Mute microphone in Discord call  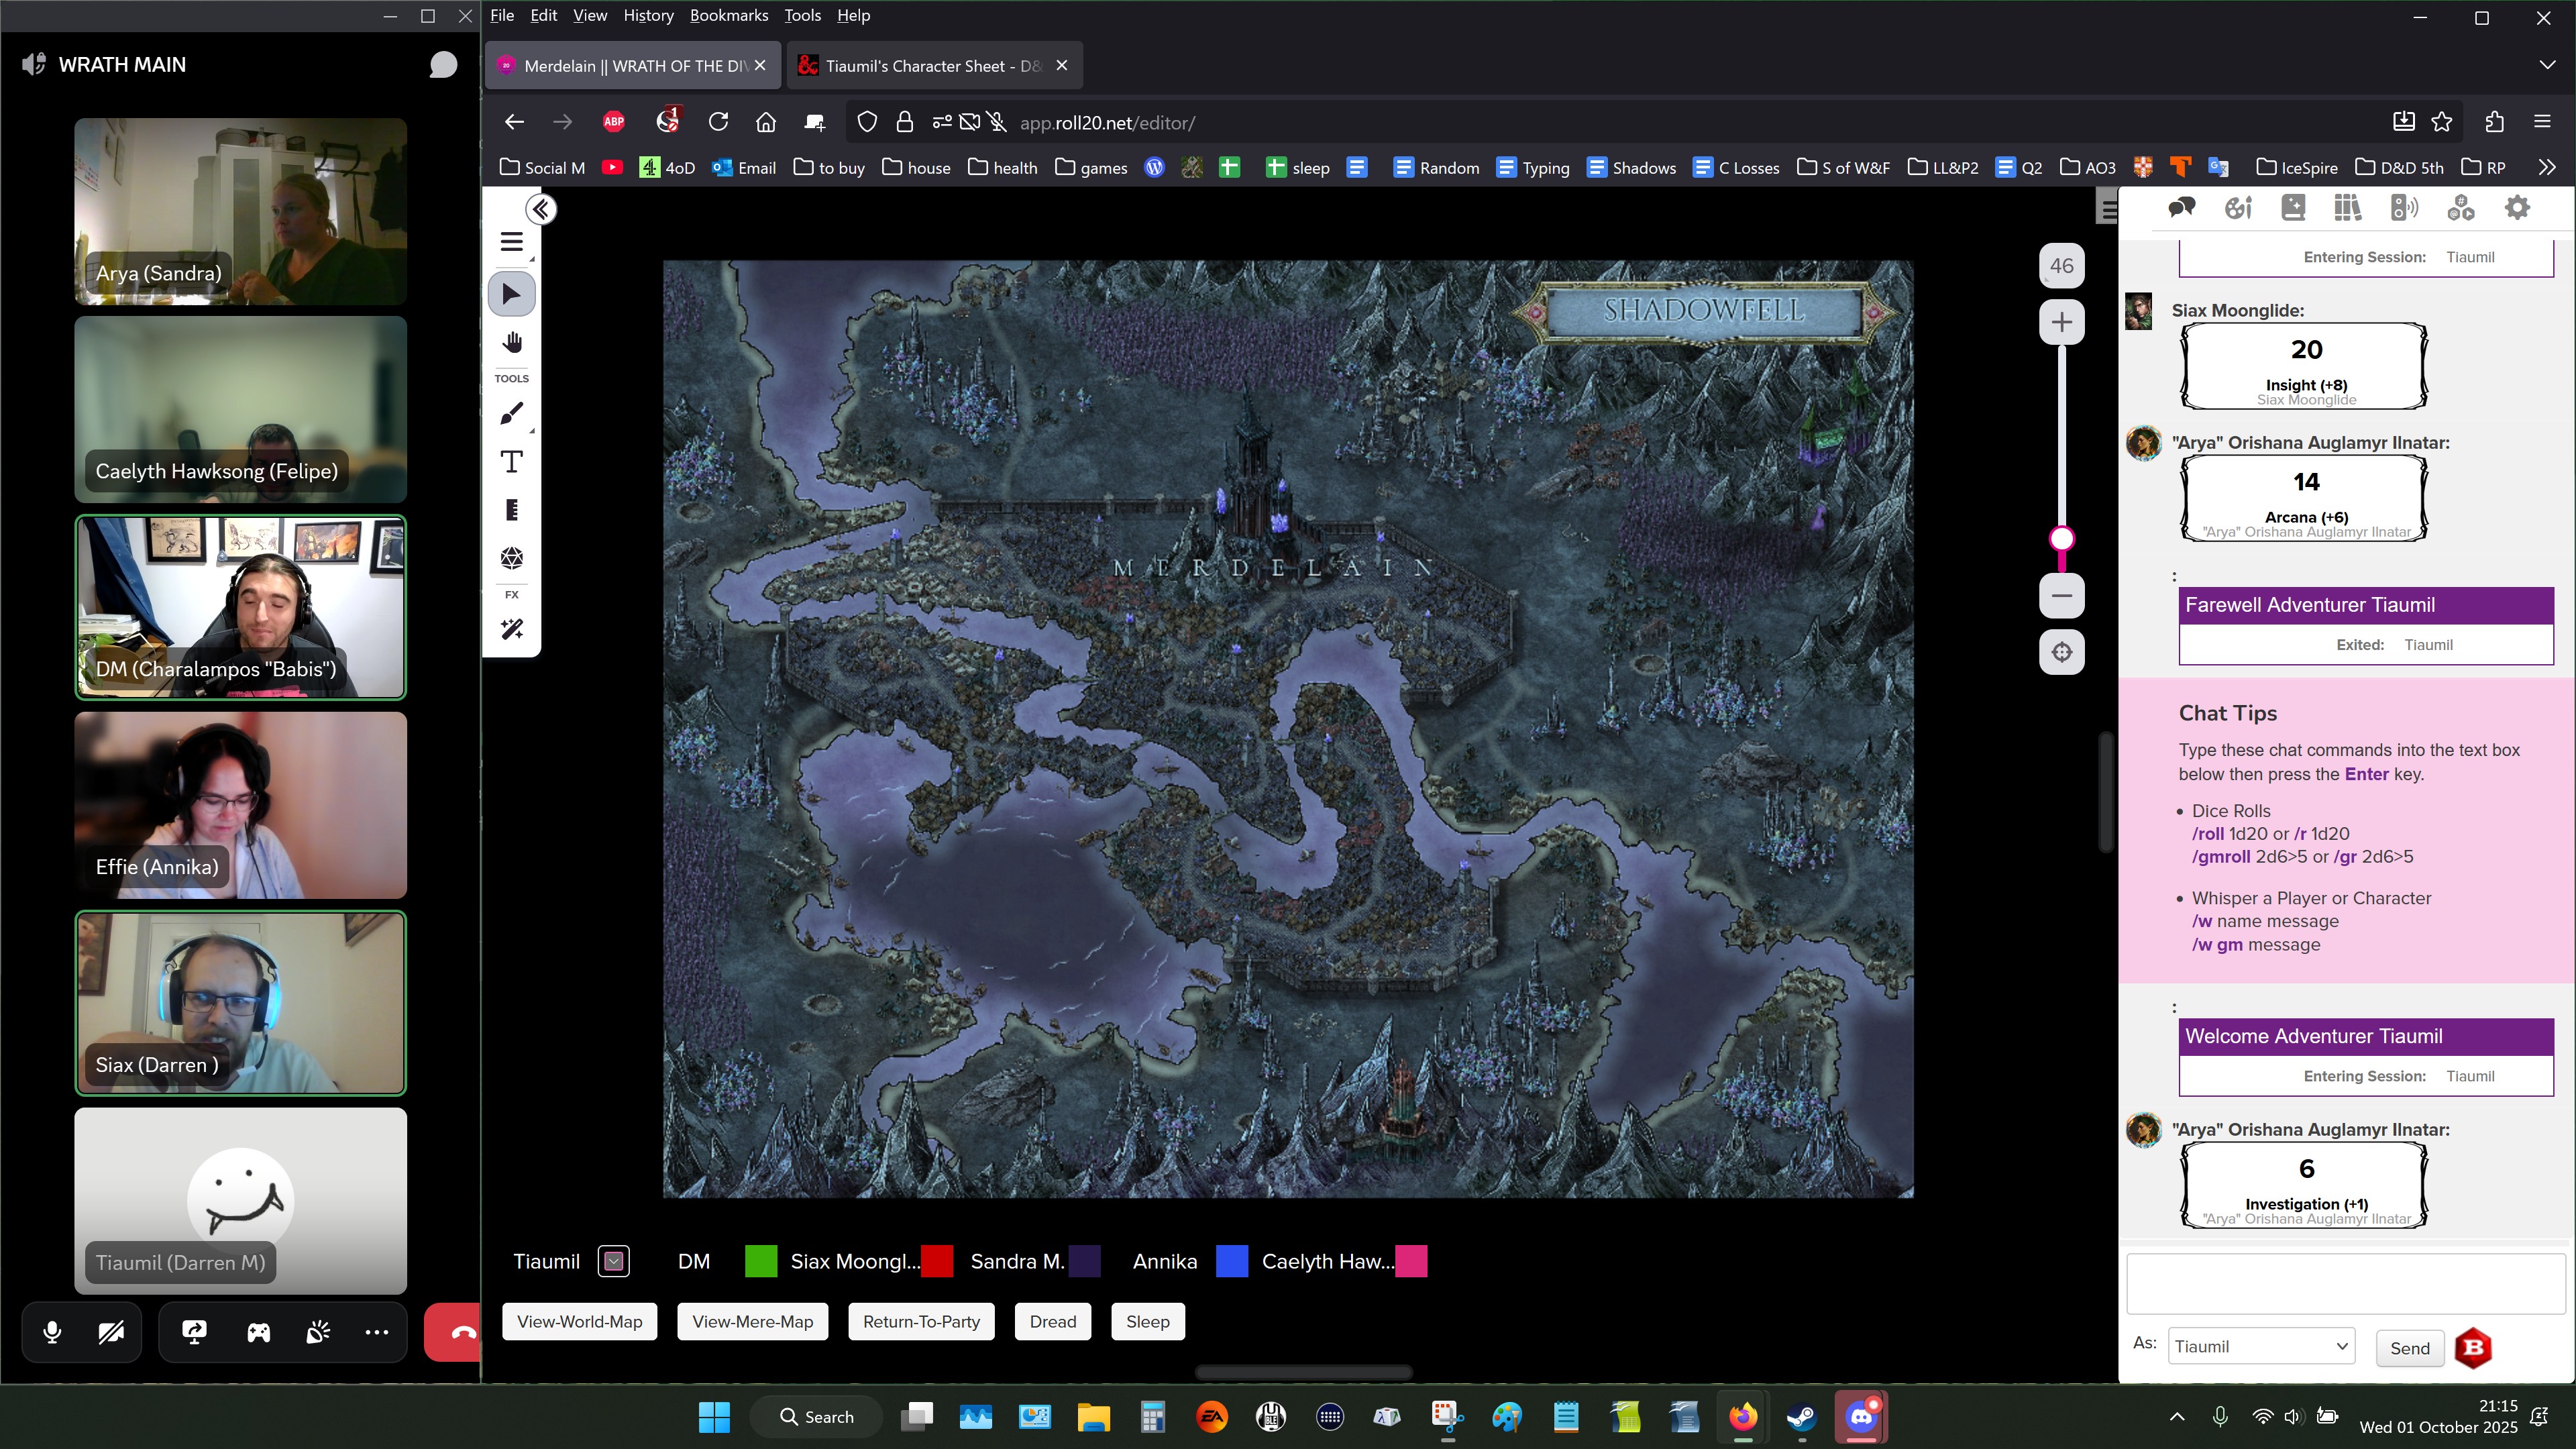click(52, 1332)
